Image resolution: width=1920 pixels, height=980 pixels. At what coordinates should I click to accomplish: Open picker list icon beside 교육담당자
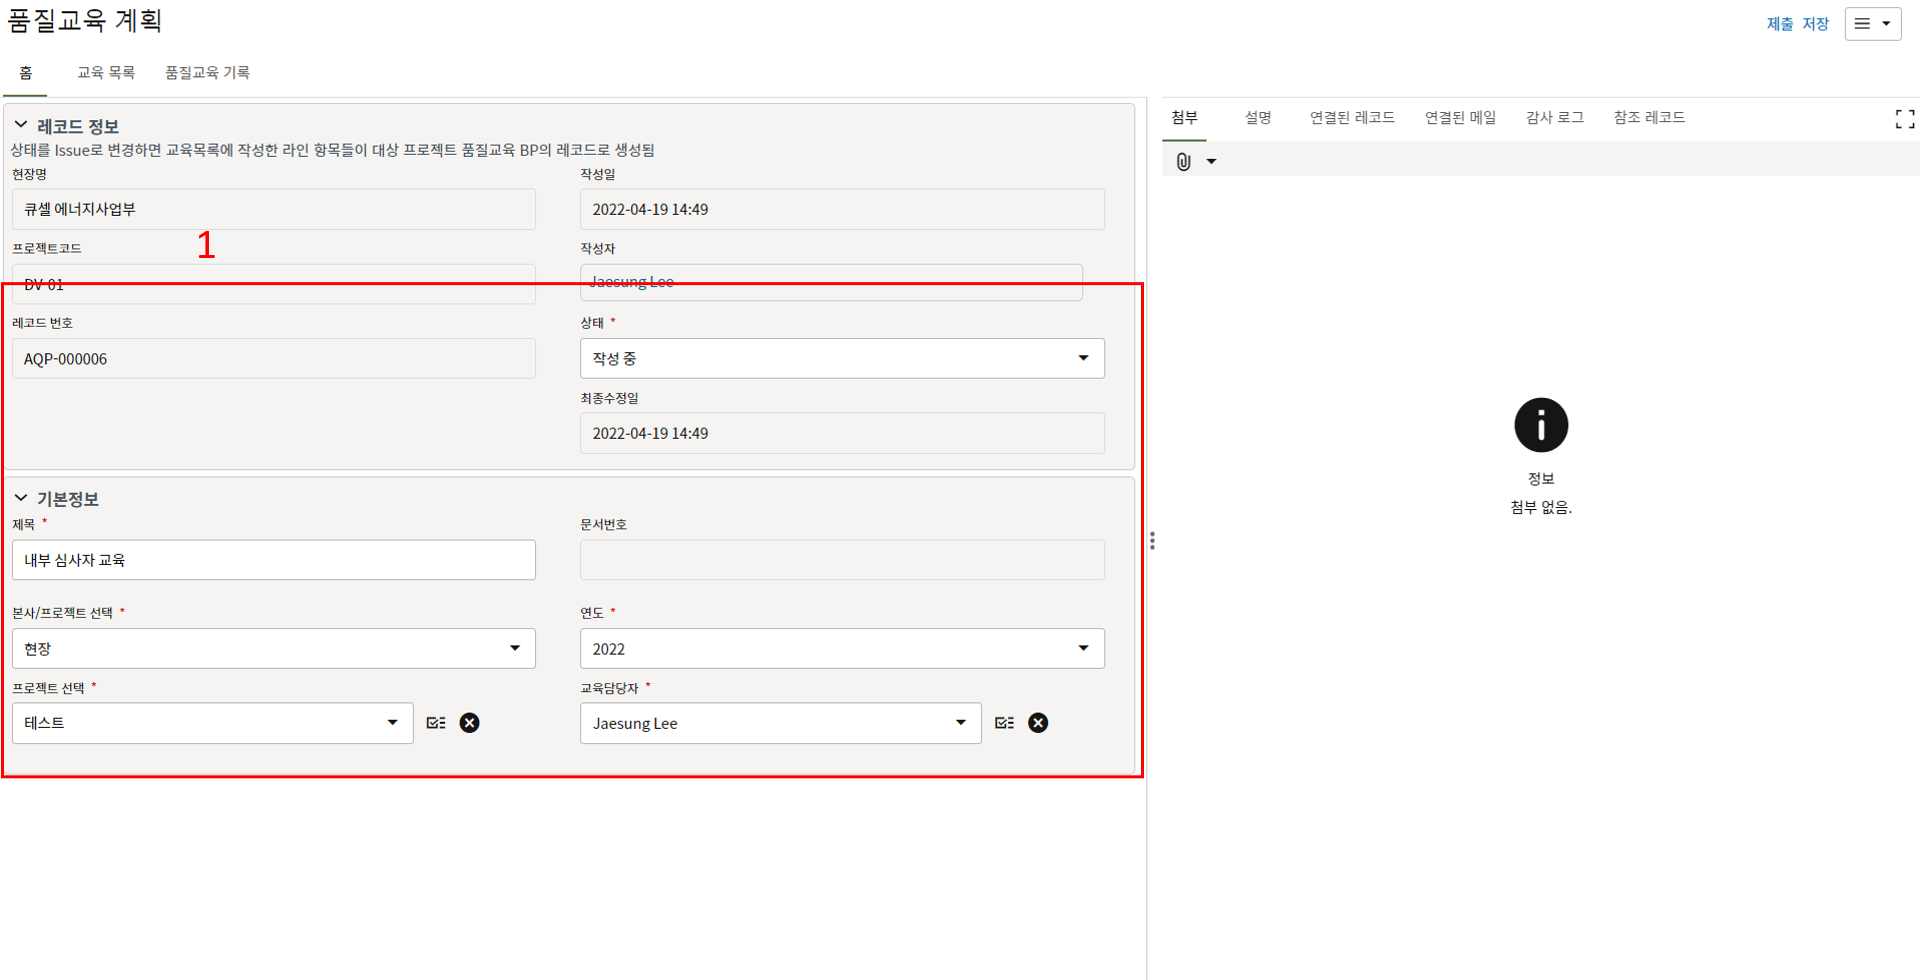point(1004,723)
